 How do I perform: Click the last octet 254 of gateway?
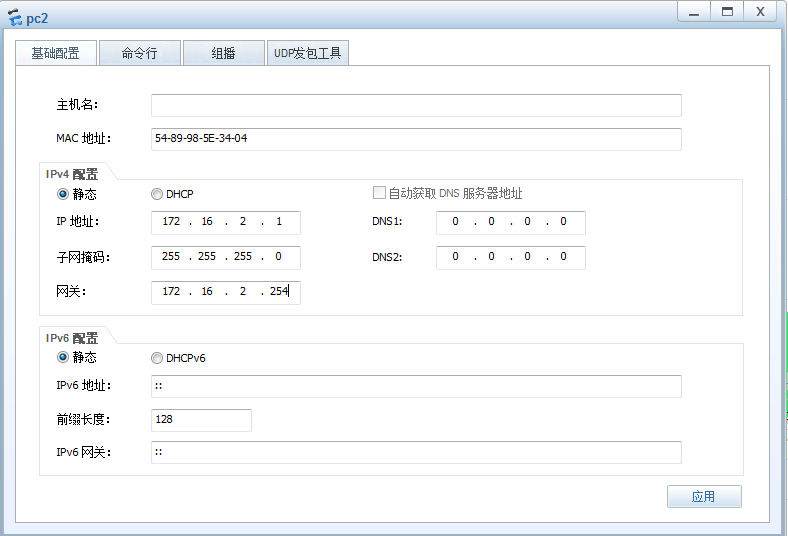tap(279, 291)
